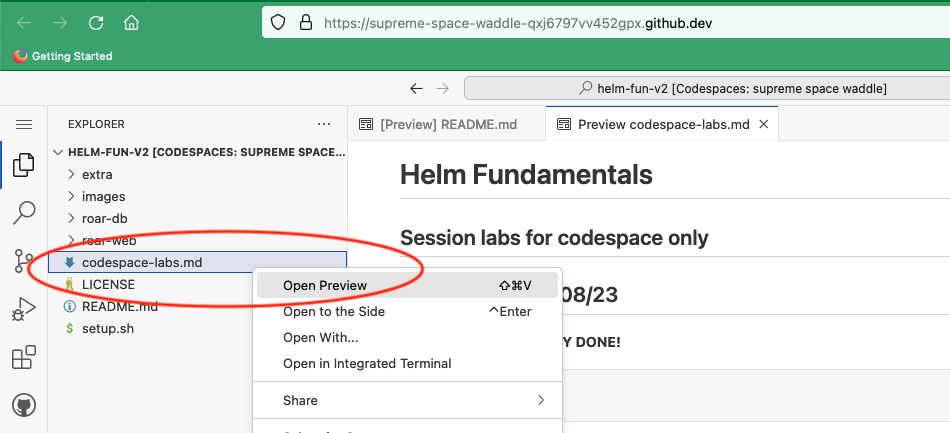Reload the page with the browser refresh icon
950x433 pixels.
tap(96, 23)
